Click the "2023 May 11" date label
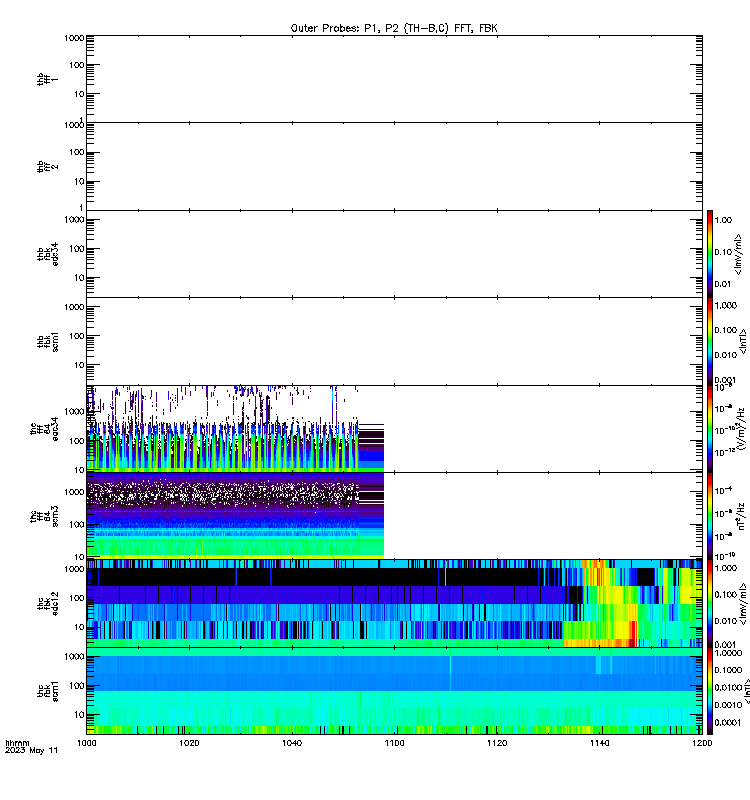Image resolution: width=750 pixels, height=800 pixels. pos(32,751)
